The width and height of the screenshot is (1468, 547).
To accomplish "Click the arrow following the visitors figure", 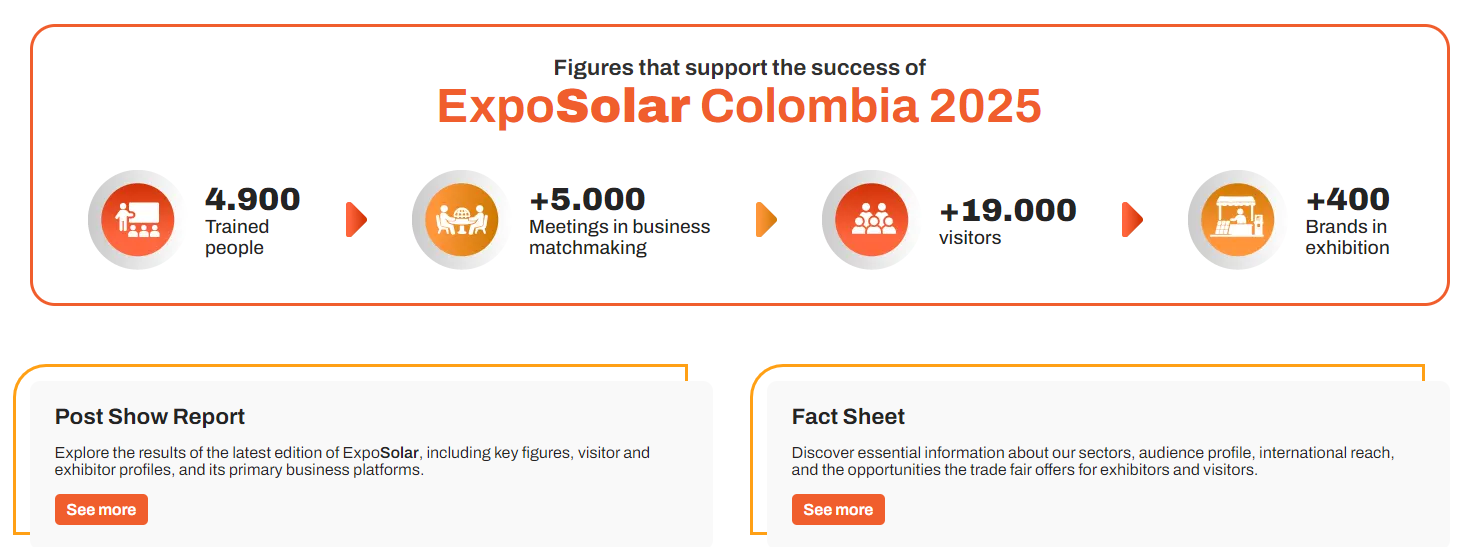I will [x=1132, y=219].
